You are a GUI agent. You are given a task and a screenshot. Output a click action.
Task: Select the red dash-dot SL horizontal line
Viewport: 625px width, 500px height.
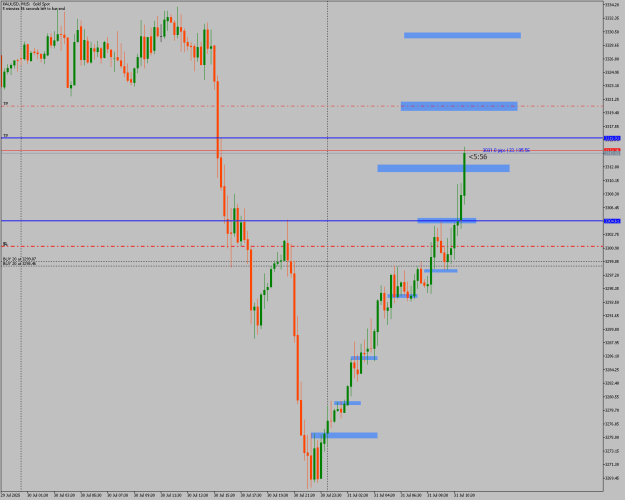(303, 246)
